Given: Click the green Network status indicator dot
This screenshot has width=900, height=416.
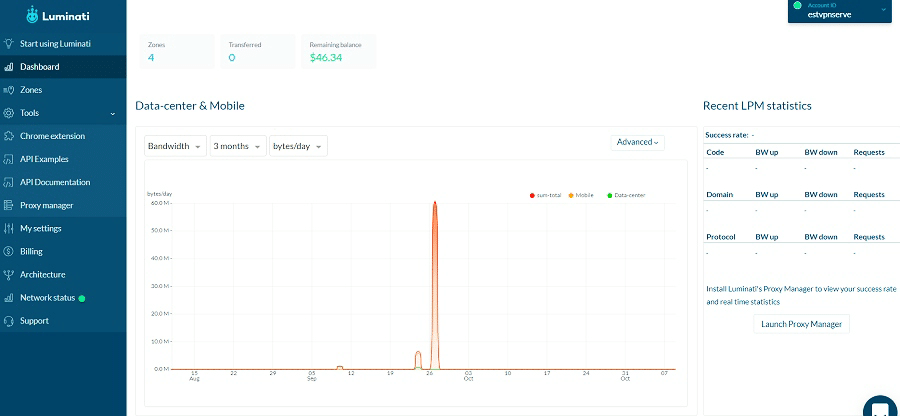Looking at the screenshot, I should [82, 298].
